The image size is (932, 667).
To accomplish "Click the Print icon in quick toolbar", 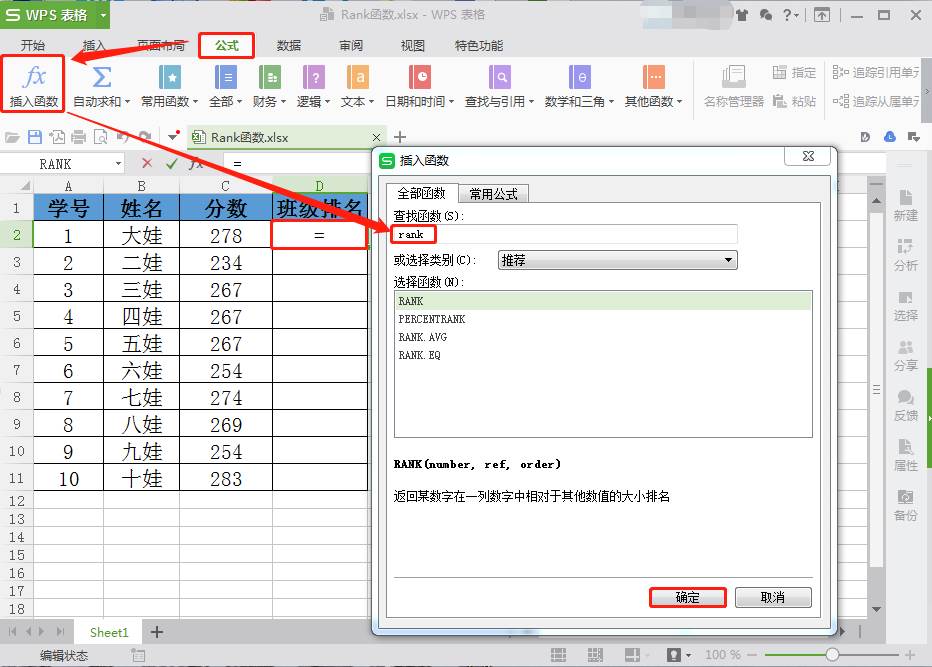I will (78, 137).
